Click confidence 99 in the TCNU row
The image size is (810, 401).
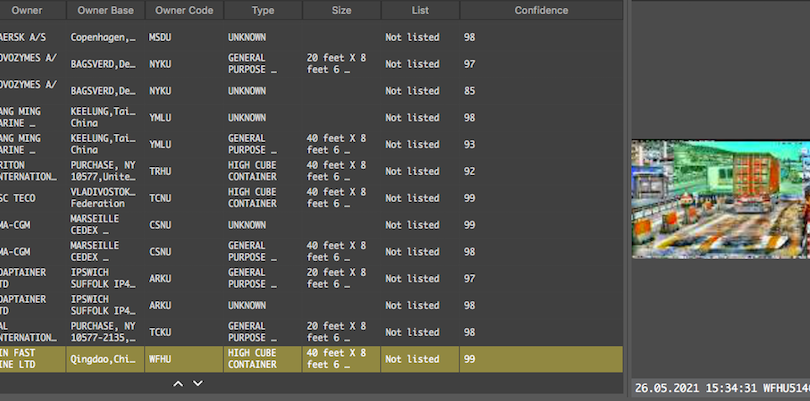pyautogui.click(x=469, y=198)
